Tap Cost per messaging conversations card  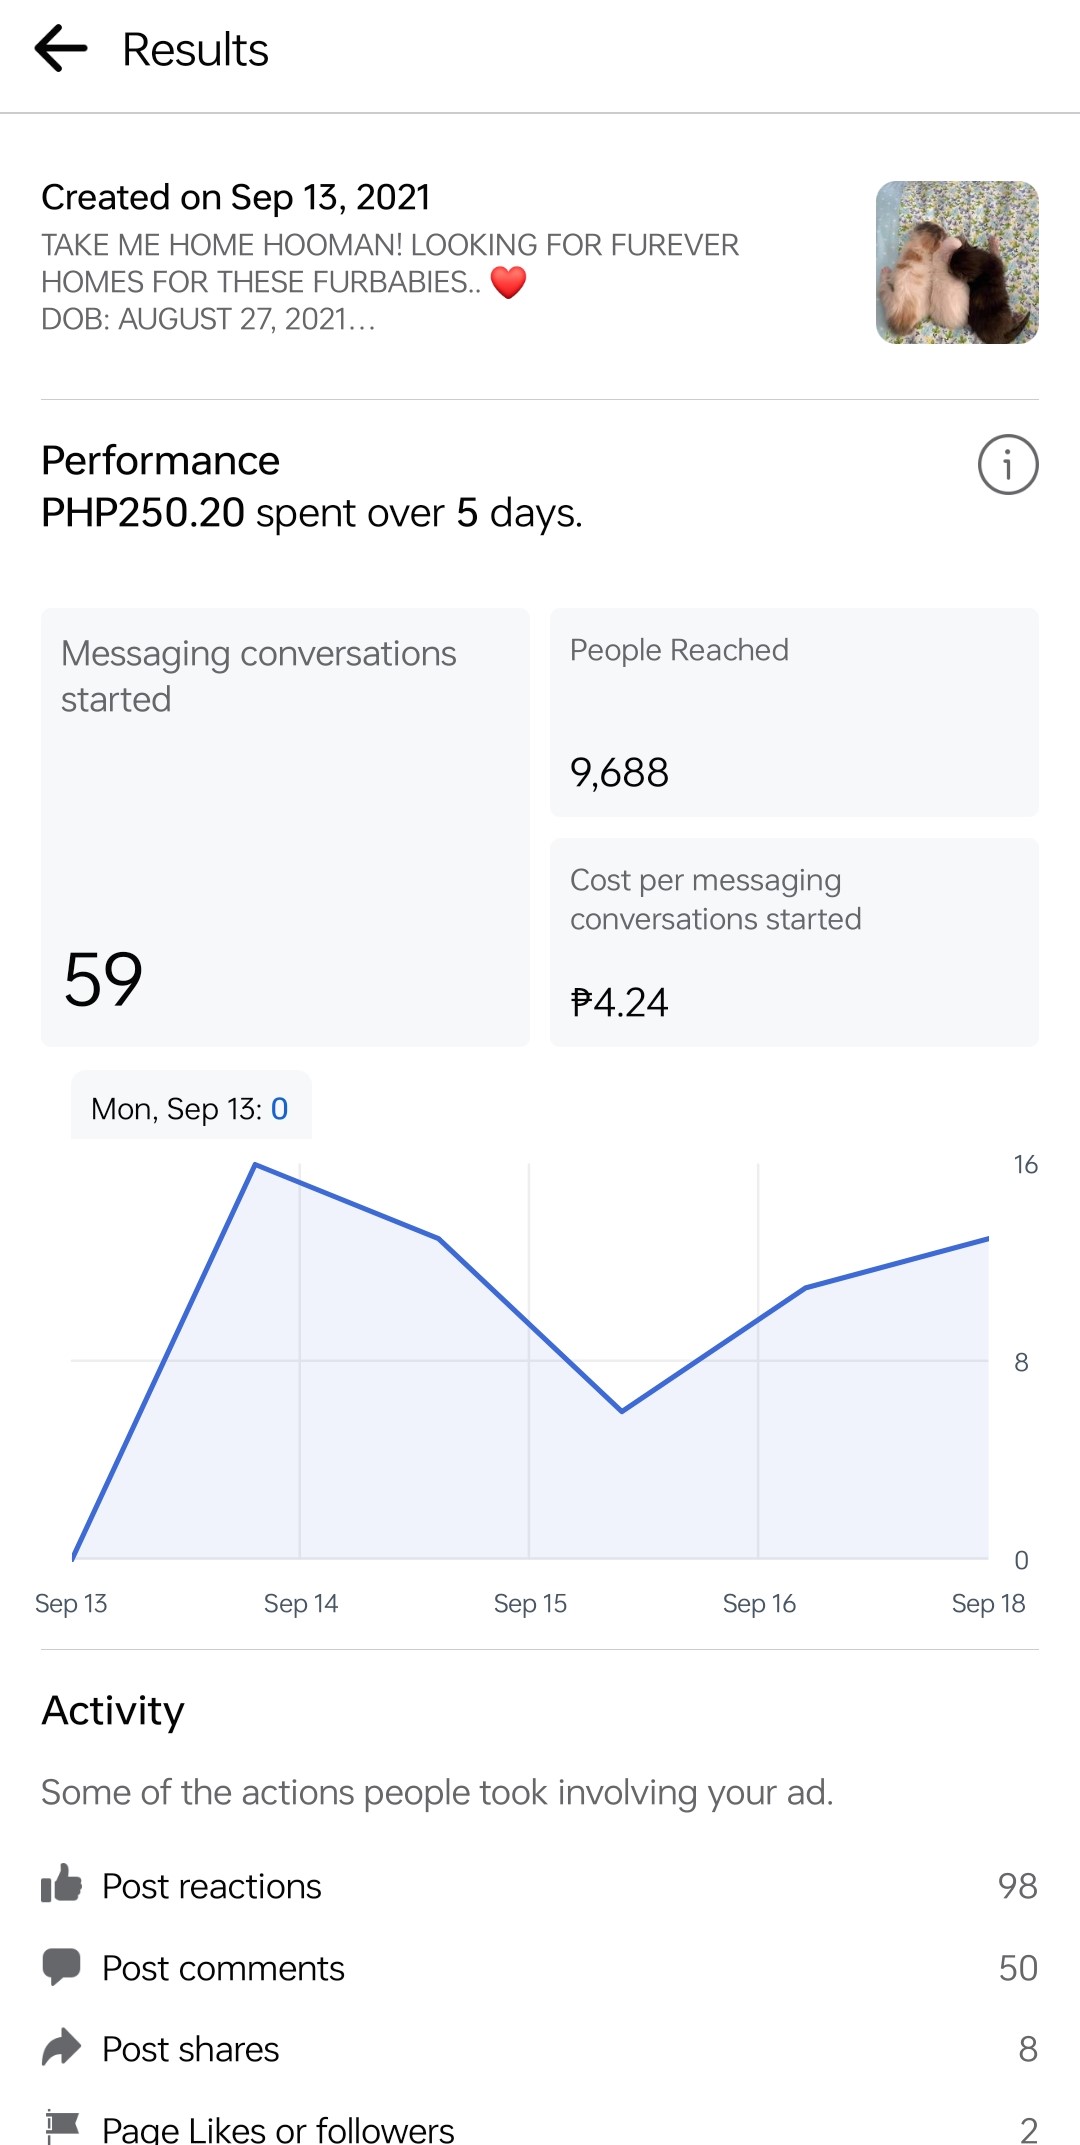pyautogui.click(x=794, y=942)
